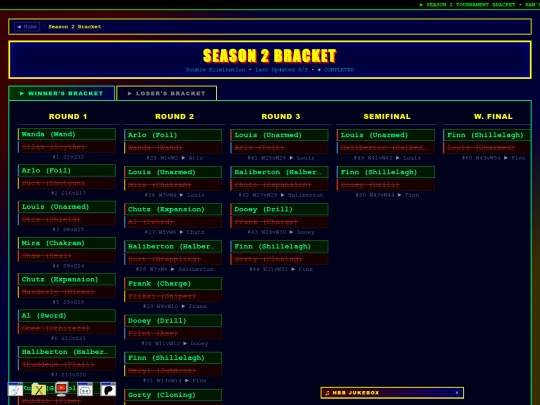Select Chutz (Expansion) in Round 1
This screenshot has width=540, height=405.
[67, 279]
